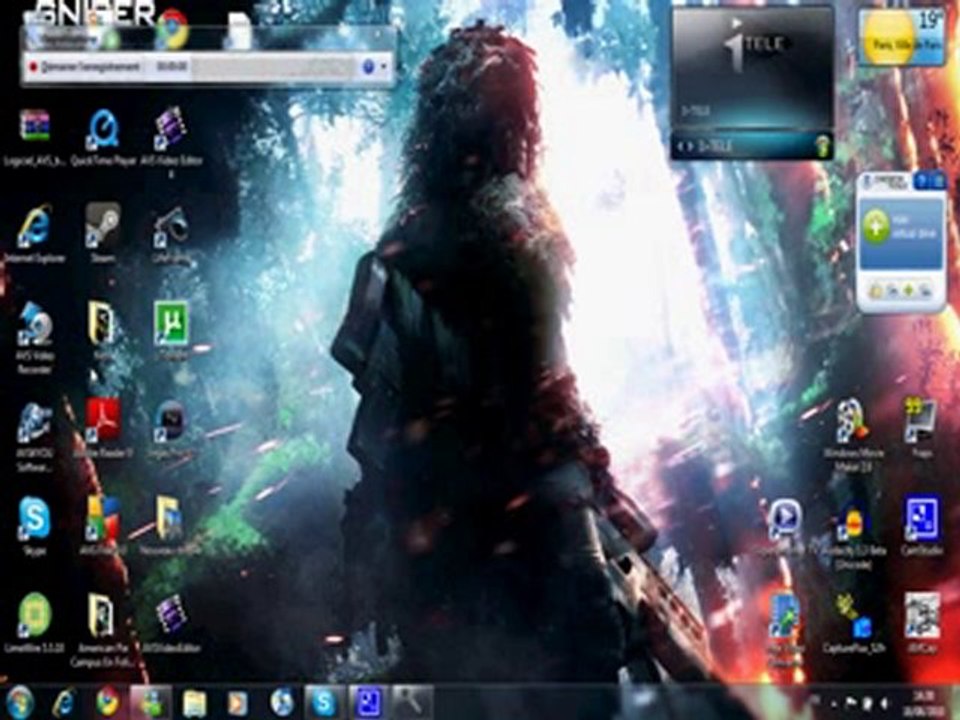The width and height of the screenshot is (960, 720).
Task: Open the Chrome icon behind the recorder window
Action: 171,29
